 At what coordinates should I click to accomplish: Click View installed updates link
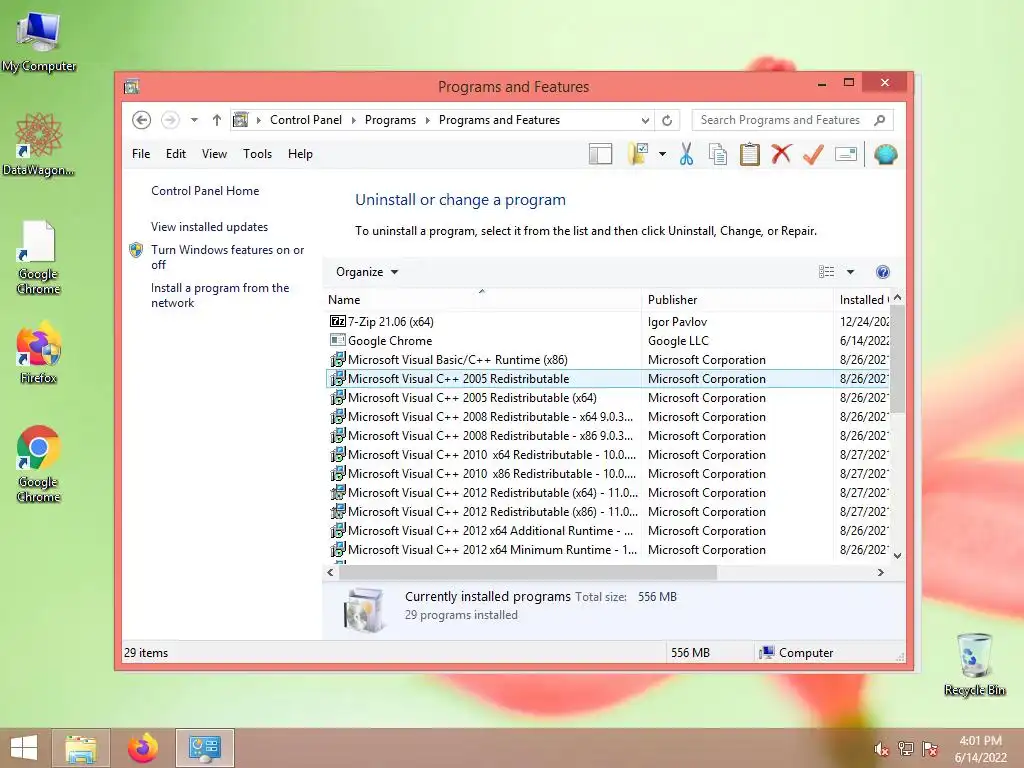click(x=210, y=227)
